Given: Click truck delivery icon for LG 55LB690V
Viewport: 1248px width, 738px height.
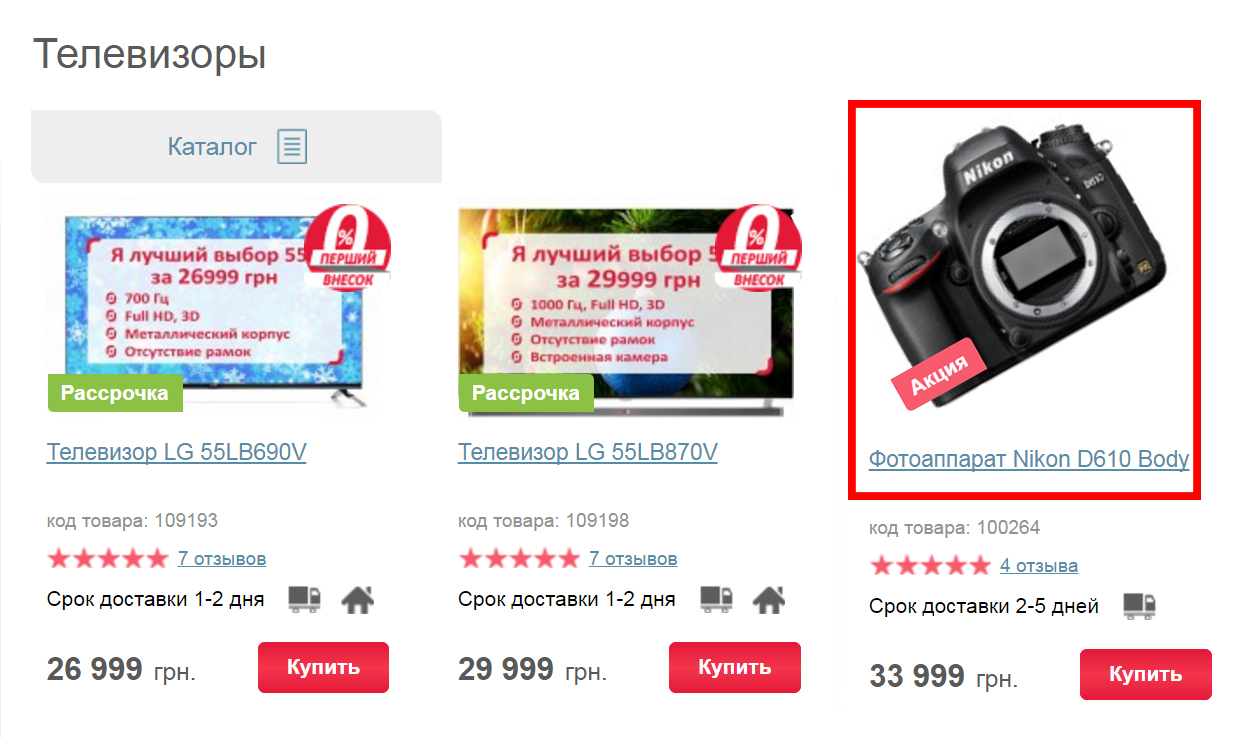Looking at the screenshot, I should pos(305,599).
